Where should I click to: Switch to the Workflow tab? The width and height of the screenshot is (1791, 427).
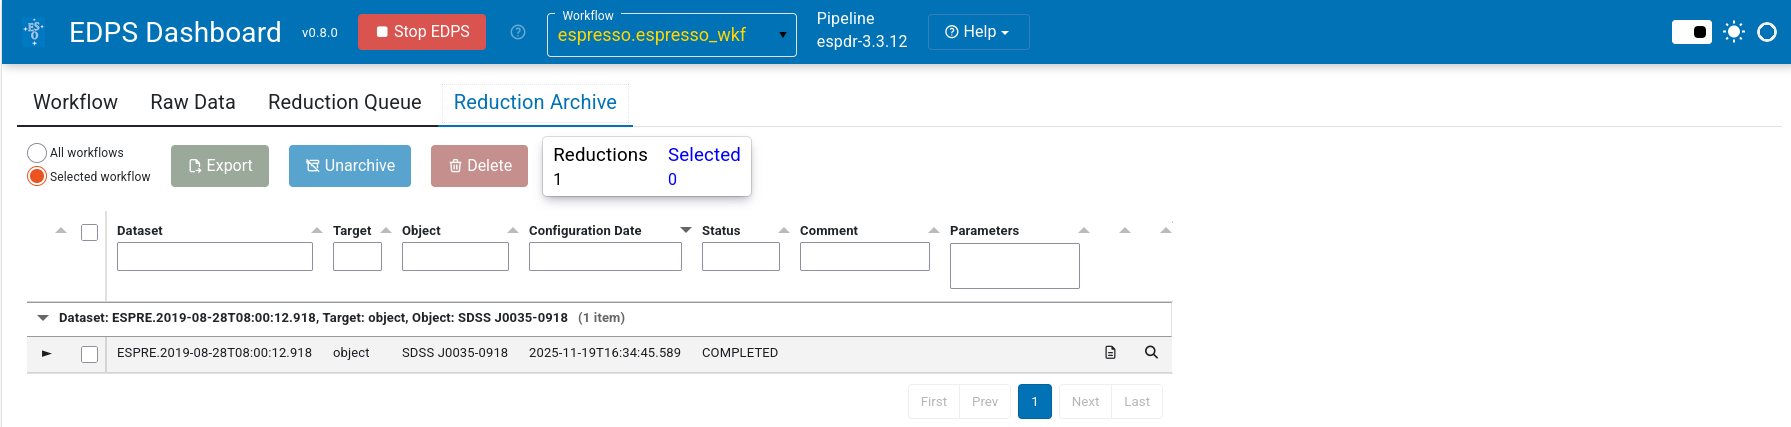tap(75, 102)
